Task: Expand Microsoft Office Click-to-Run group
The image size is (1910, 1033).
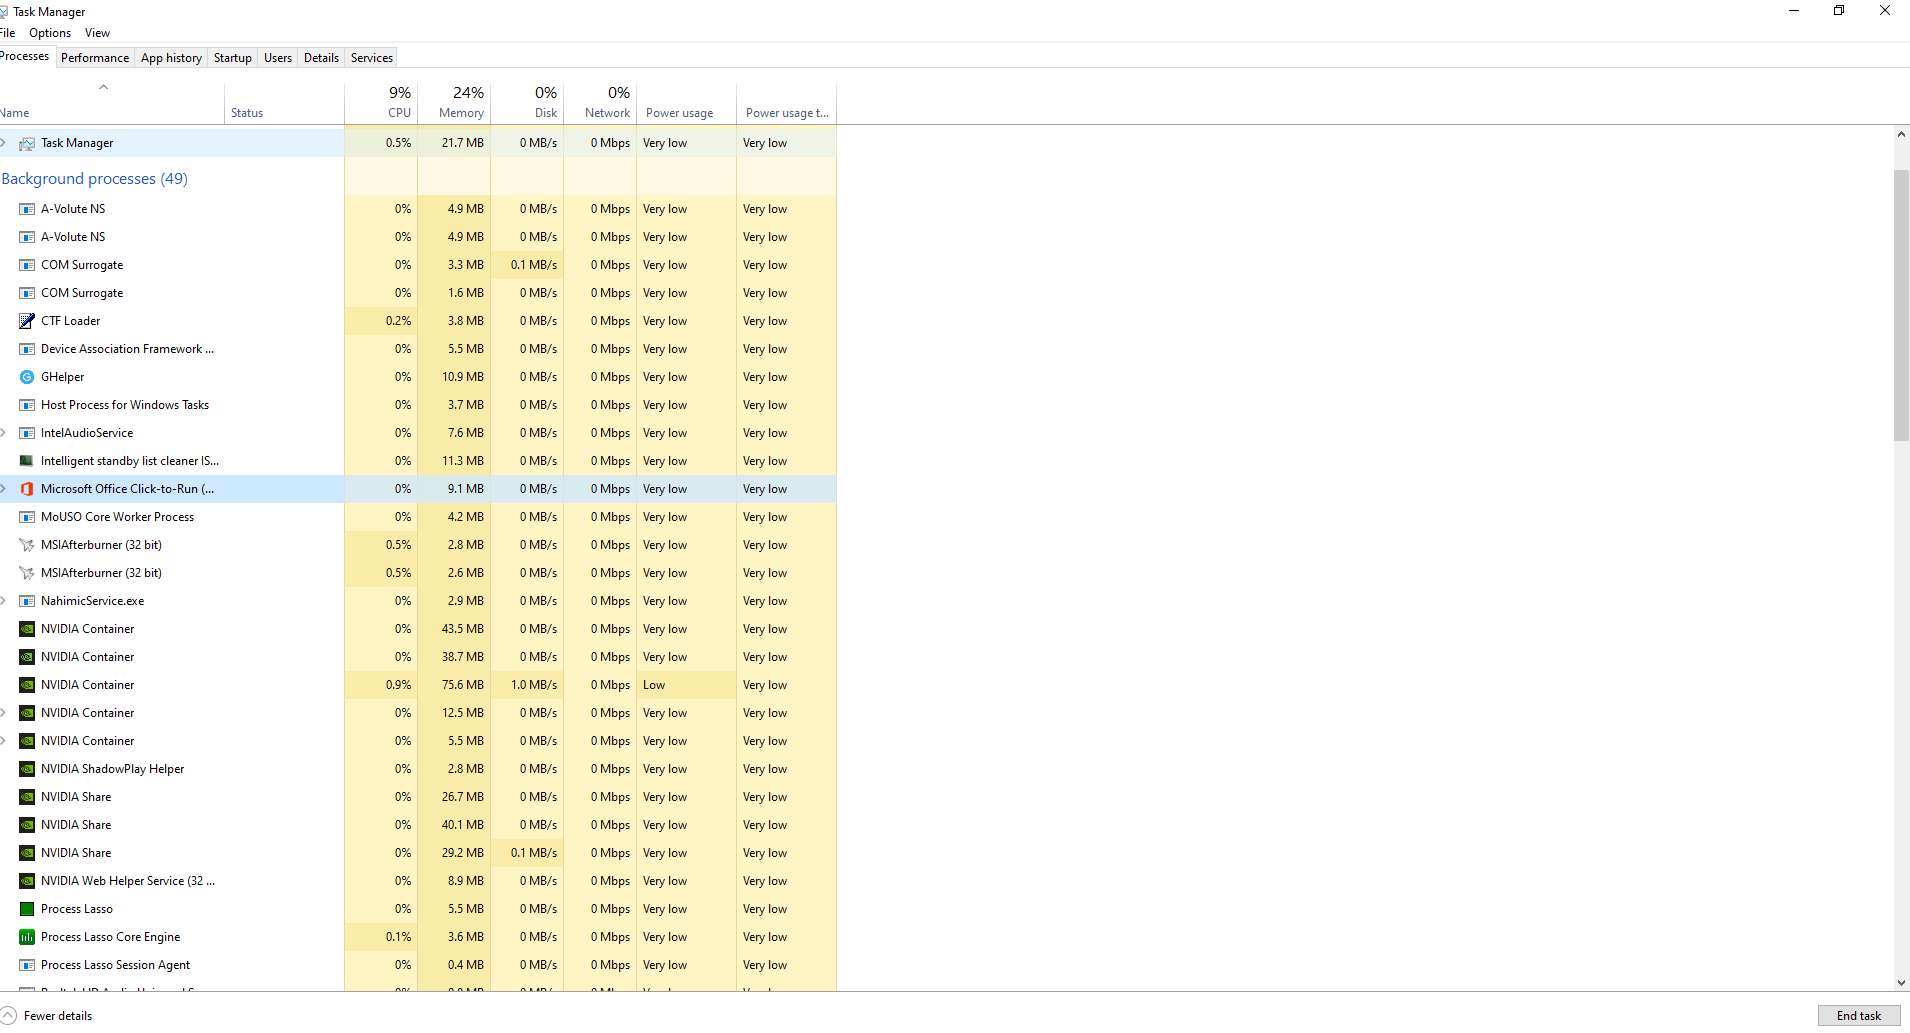Action: 4,489
